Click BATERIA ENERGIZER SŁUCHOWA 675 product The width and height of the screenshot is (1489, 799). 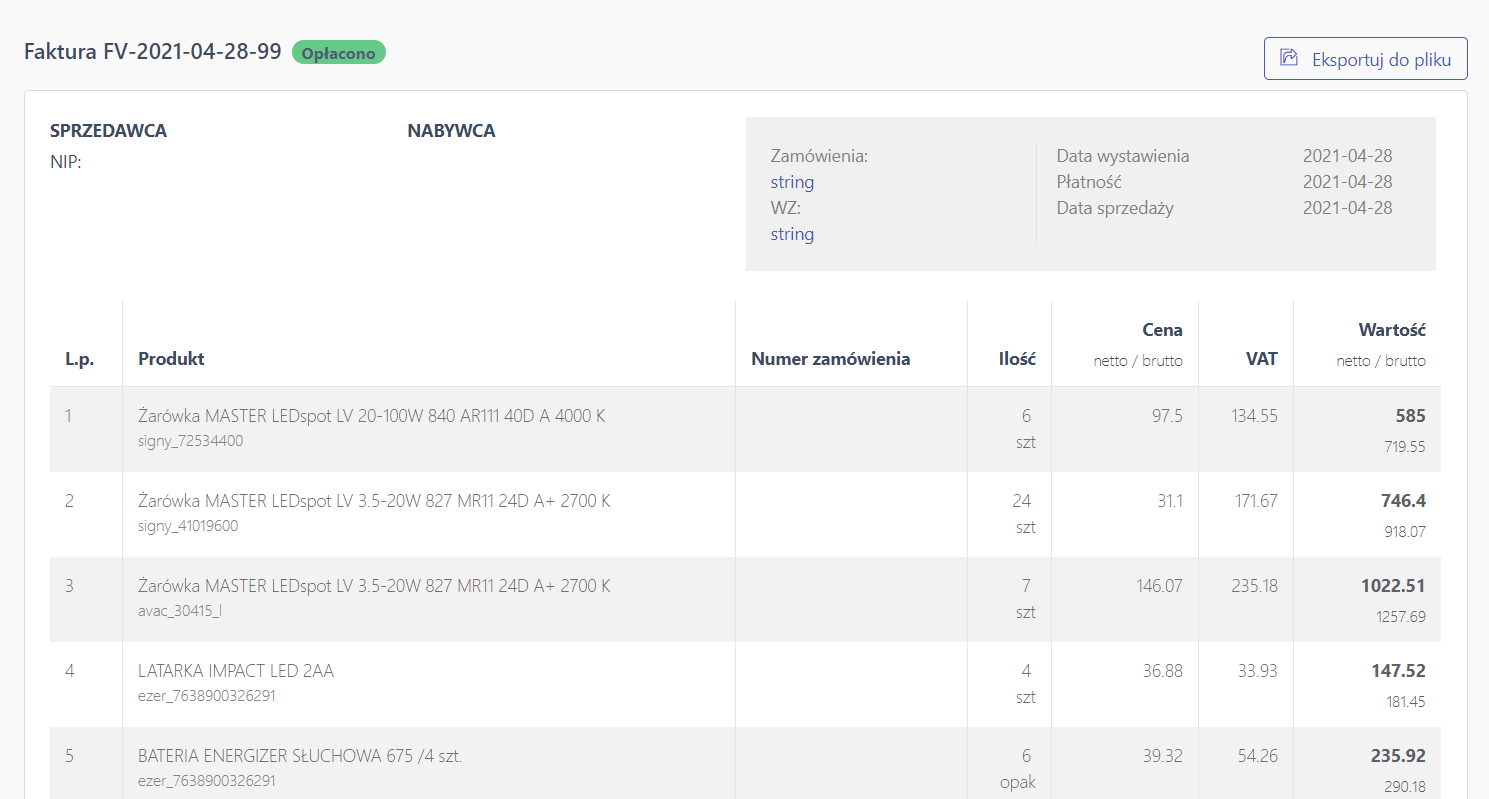300,756
